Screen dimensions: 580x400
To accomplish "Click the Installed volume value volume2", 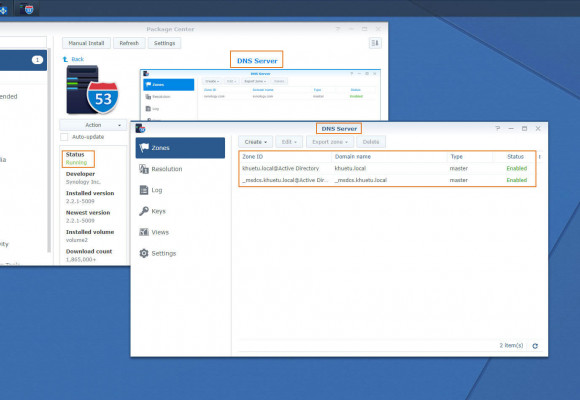I will coord(77,240).
